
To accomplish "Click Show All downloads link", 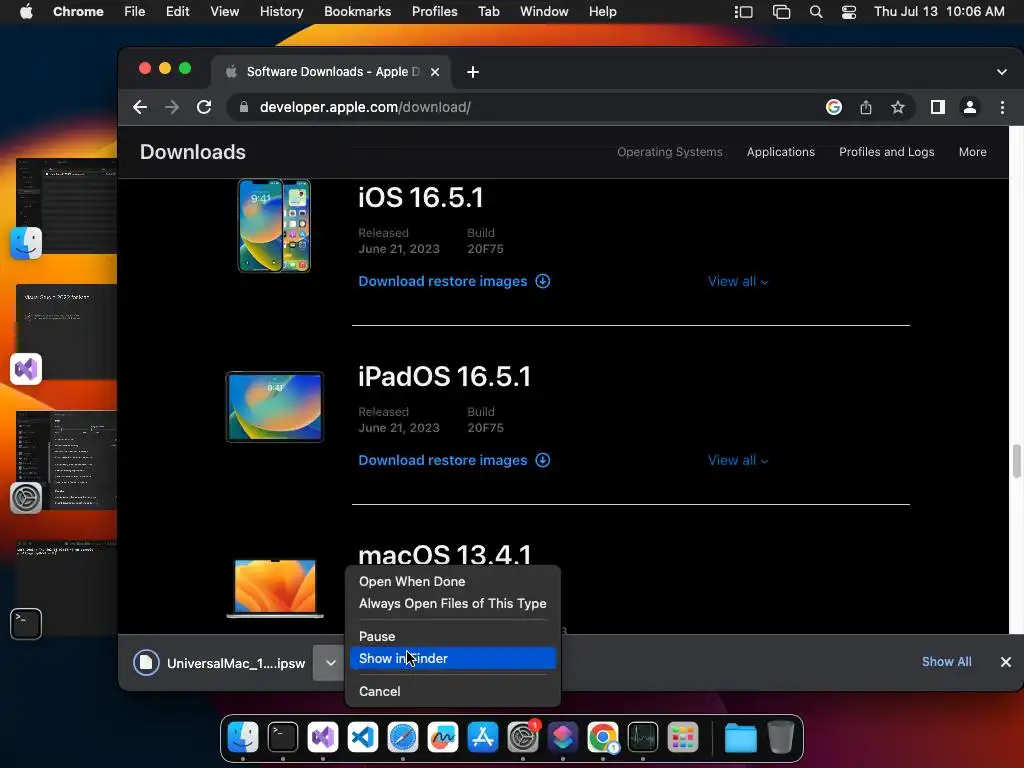I will click(946, 662).
